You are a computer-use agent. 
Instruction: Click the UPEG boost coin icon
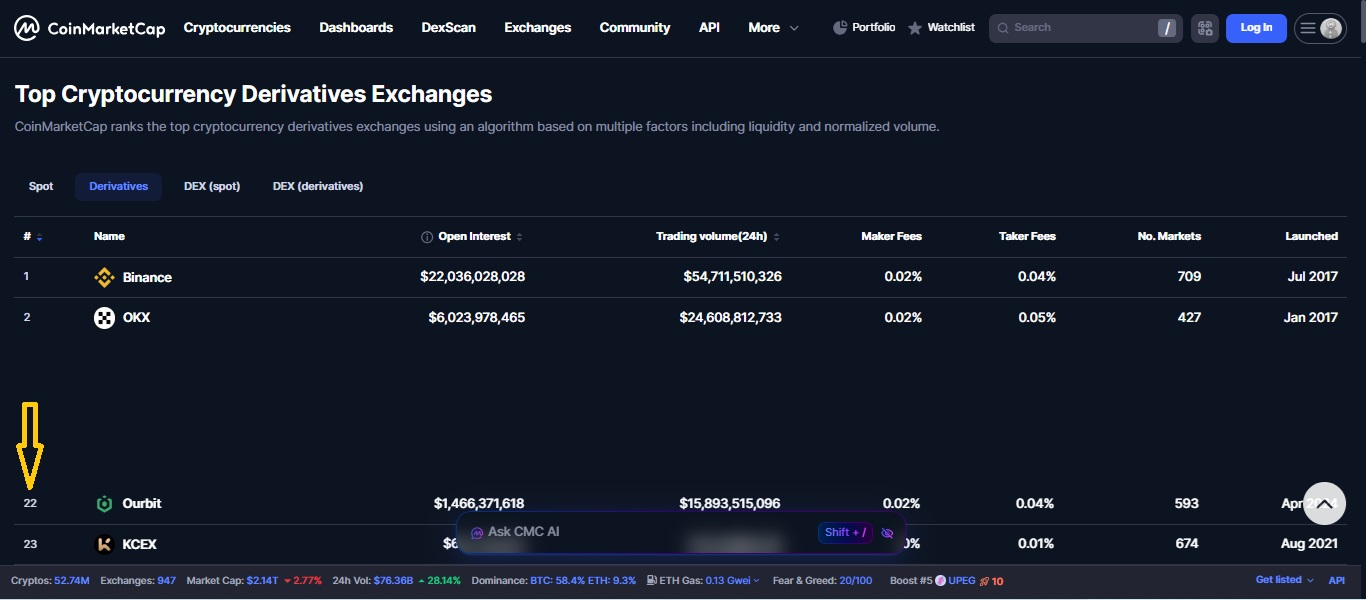click(940, 580)
